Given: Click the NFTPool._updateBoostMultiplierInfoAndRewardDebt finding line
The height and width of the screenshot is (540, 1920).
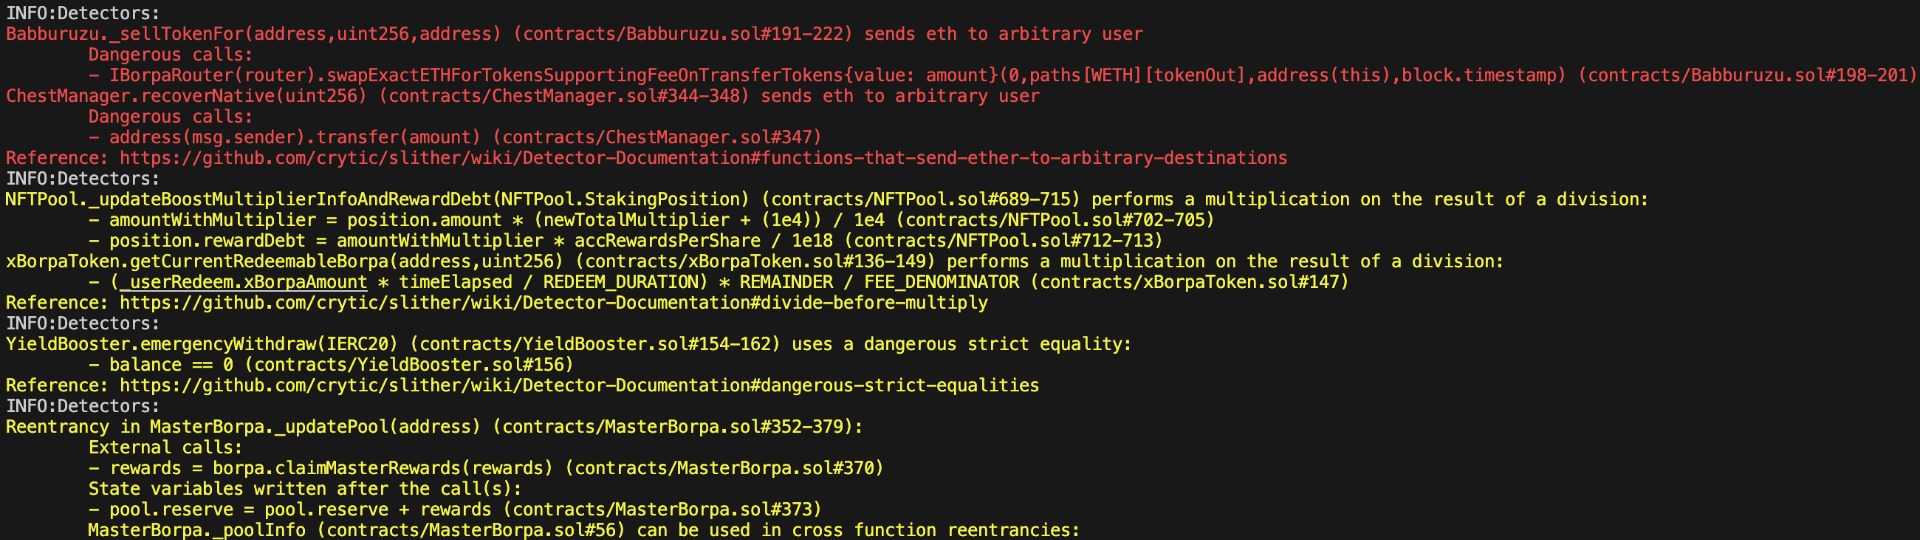Looking at the screenshot, I should [x=826, y=199].
